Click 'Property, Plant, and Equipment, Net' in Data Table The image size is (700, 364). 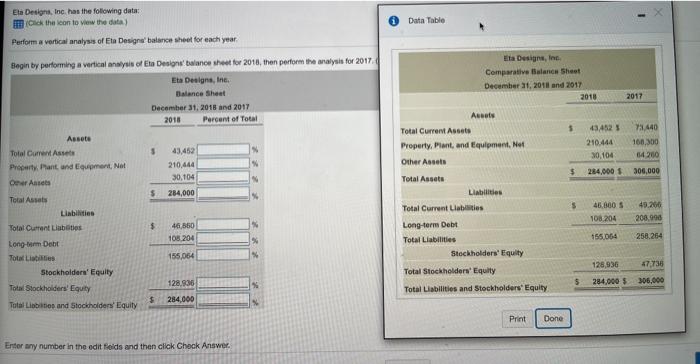click(462, 145)
